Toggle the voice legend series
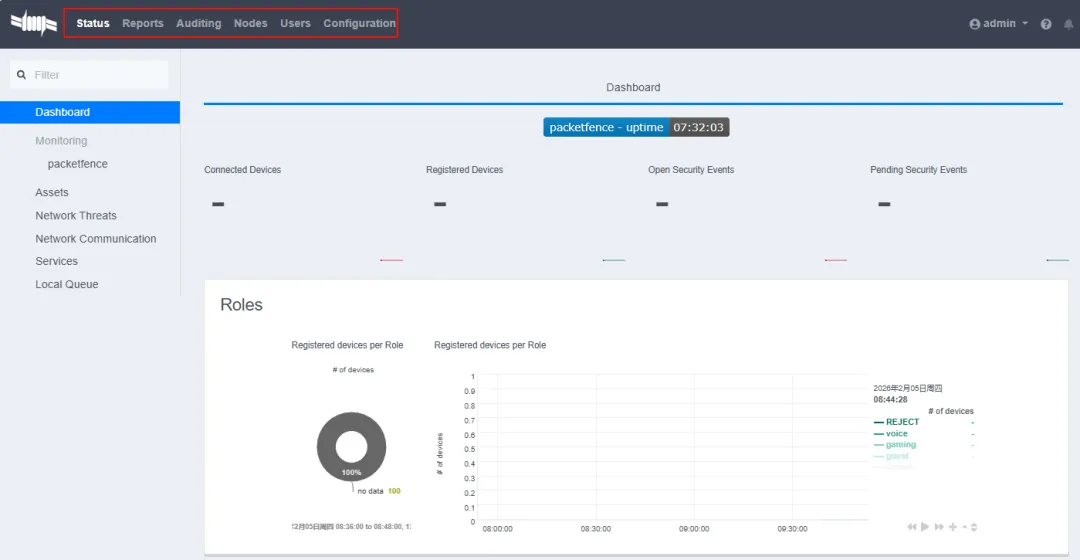Image resolution: width=1080 pixels, height=560 pixels. [x=896, y=434]
